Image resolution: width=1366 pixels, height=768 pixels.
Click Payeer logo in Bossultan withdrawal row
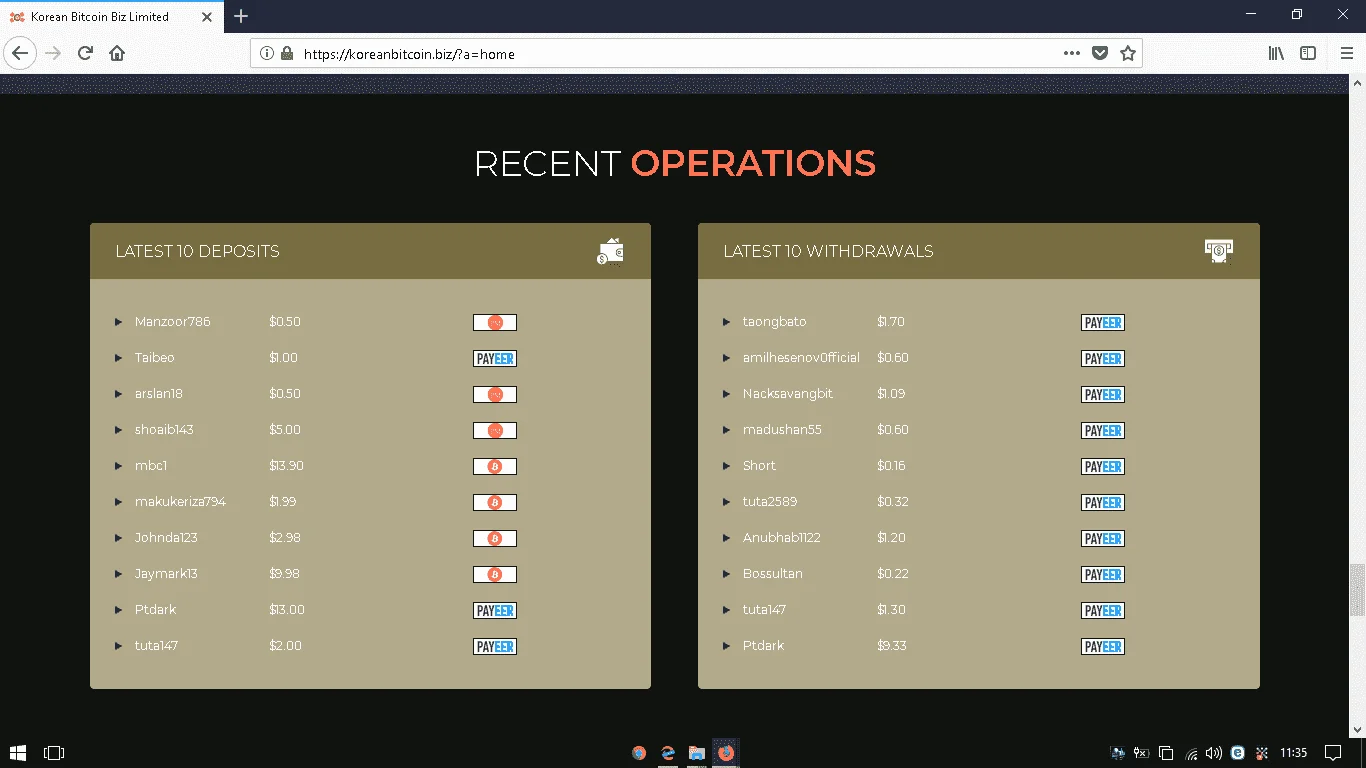[1103, 574]
